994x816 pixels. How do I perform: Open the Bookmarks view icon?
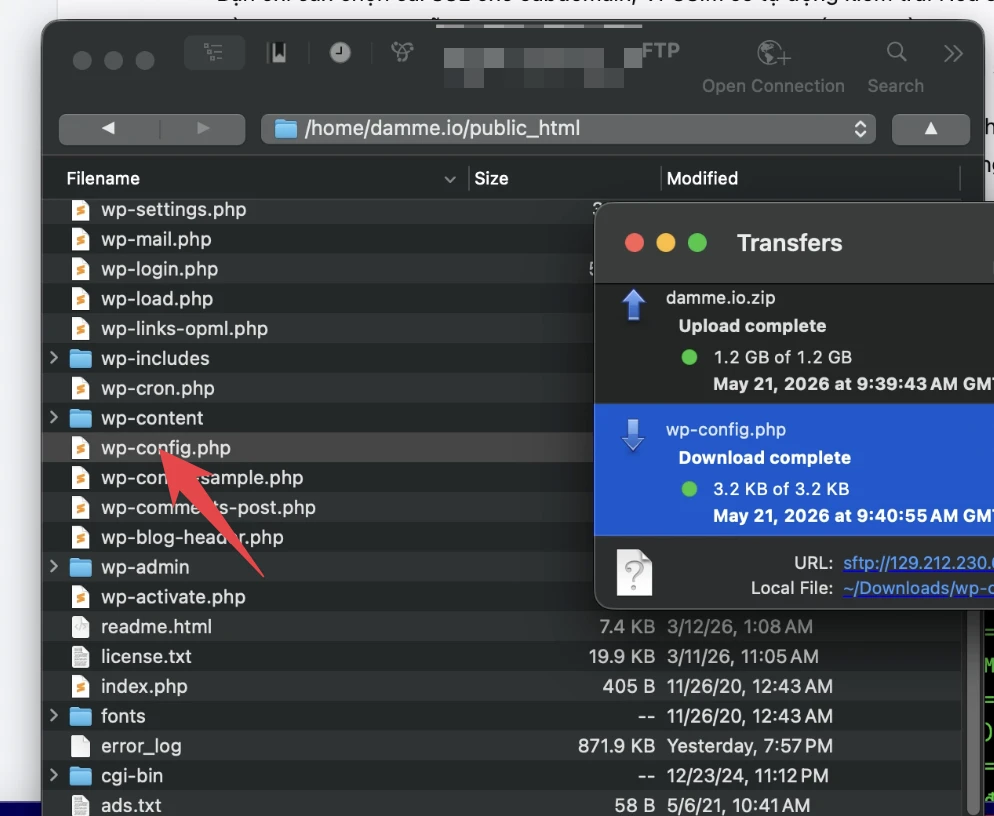pos(278,53)
